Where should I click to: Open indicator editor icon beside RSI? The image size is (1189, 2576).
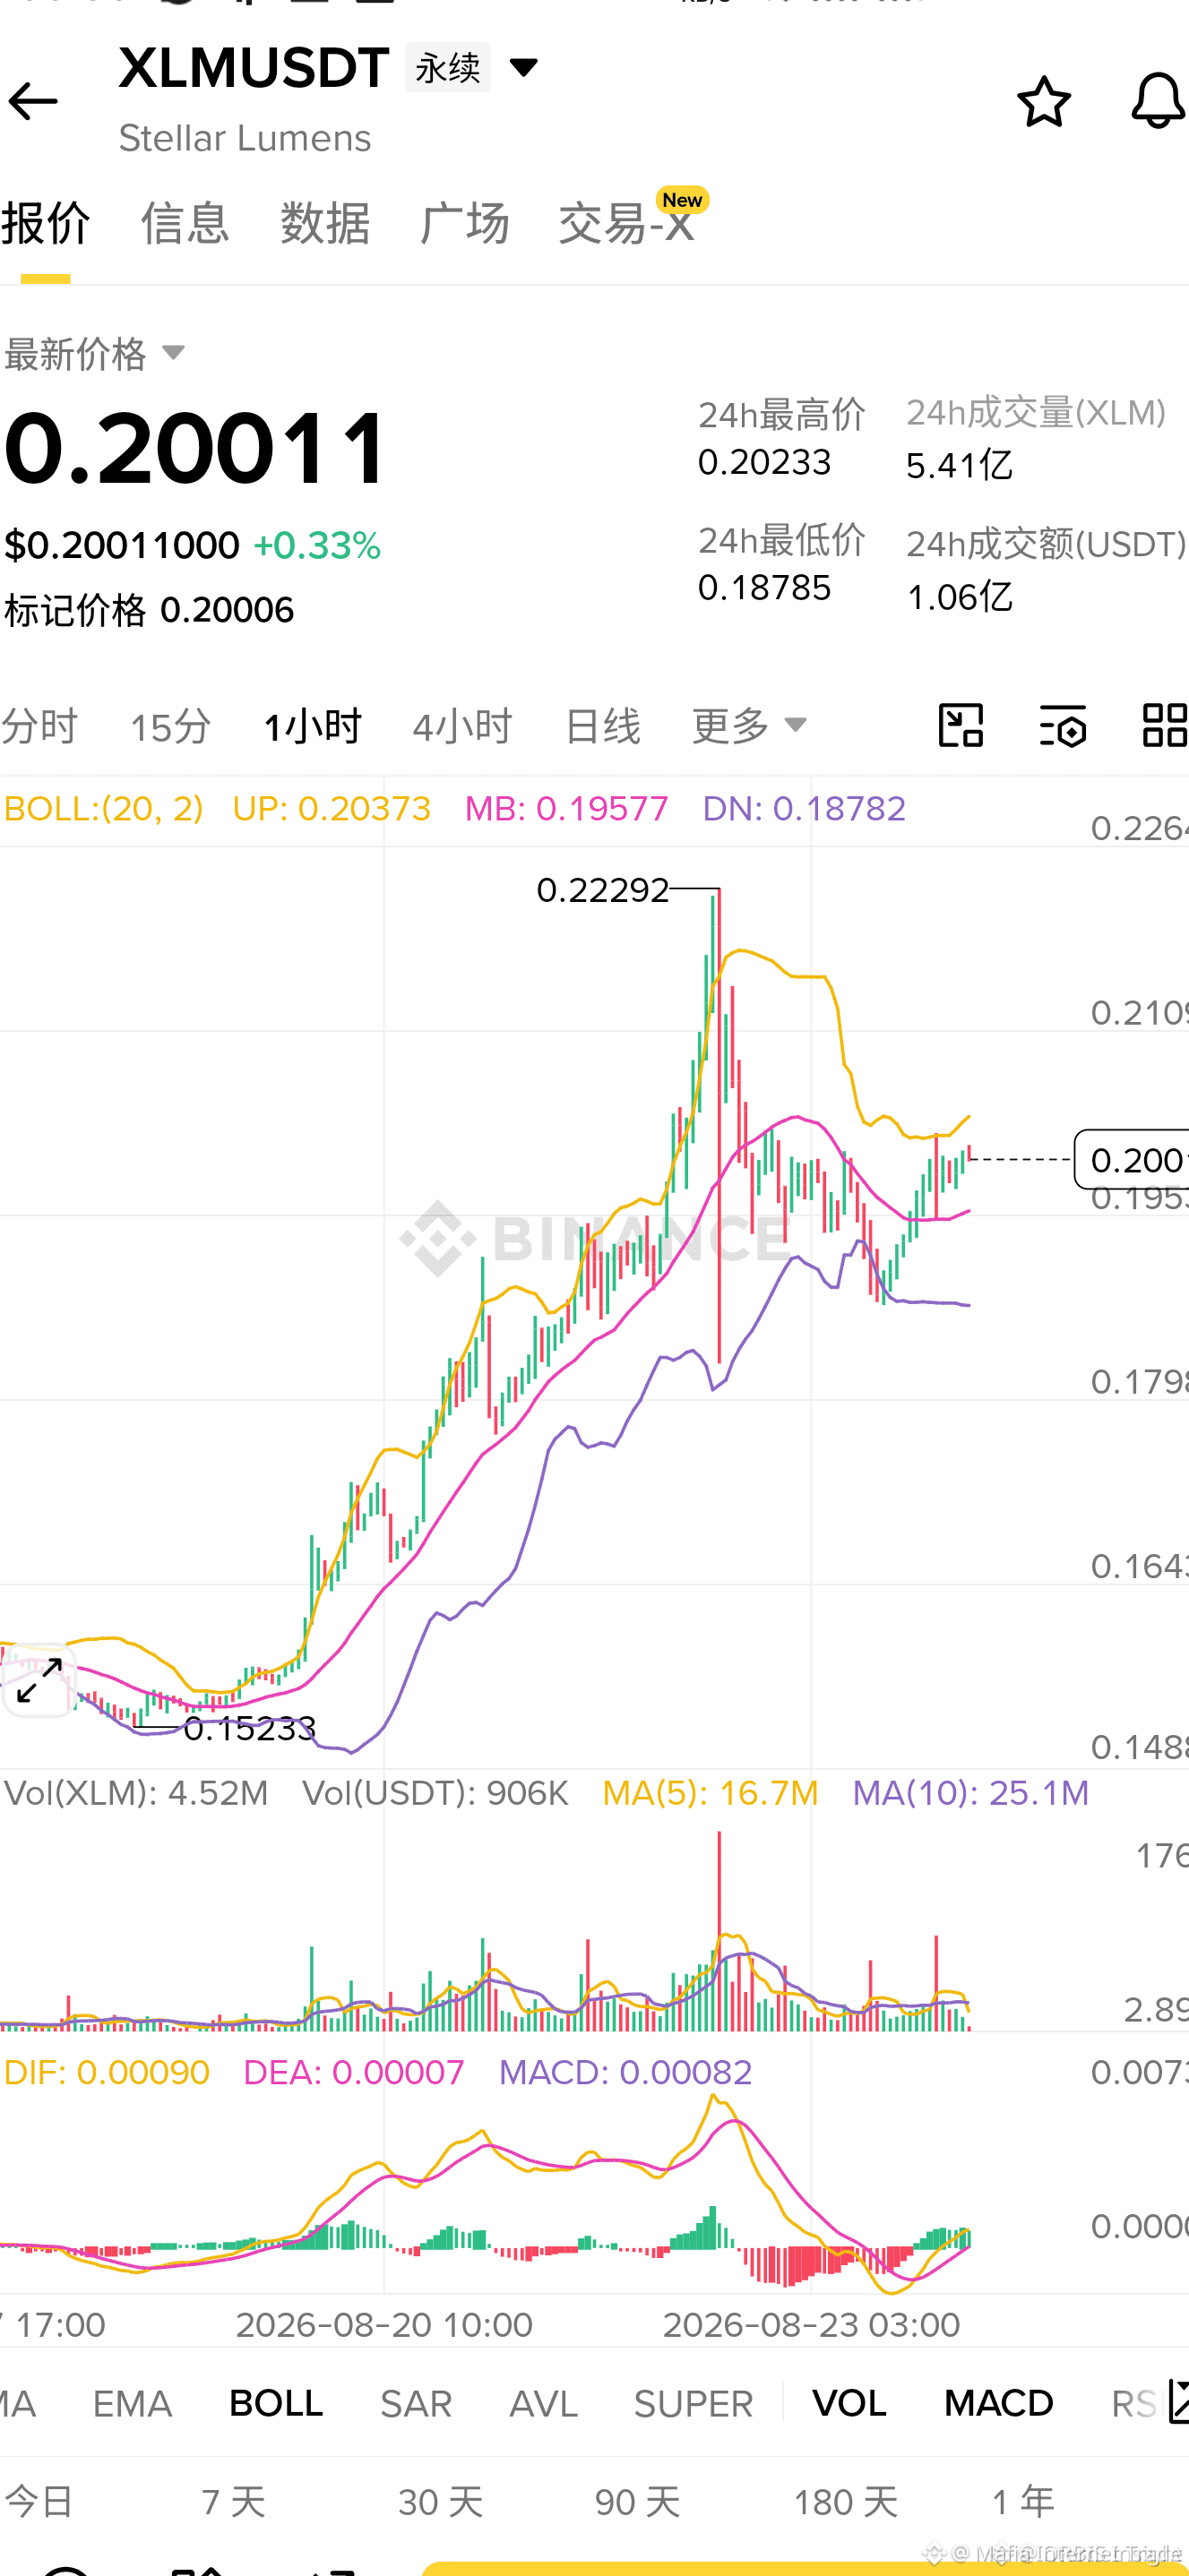pyautogui.click(x=1178, y=2403)
